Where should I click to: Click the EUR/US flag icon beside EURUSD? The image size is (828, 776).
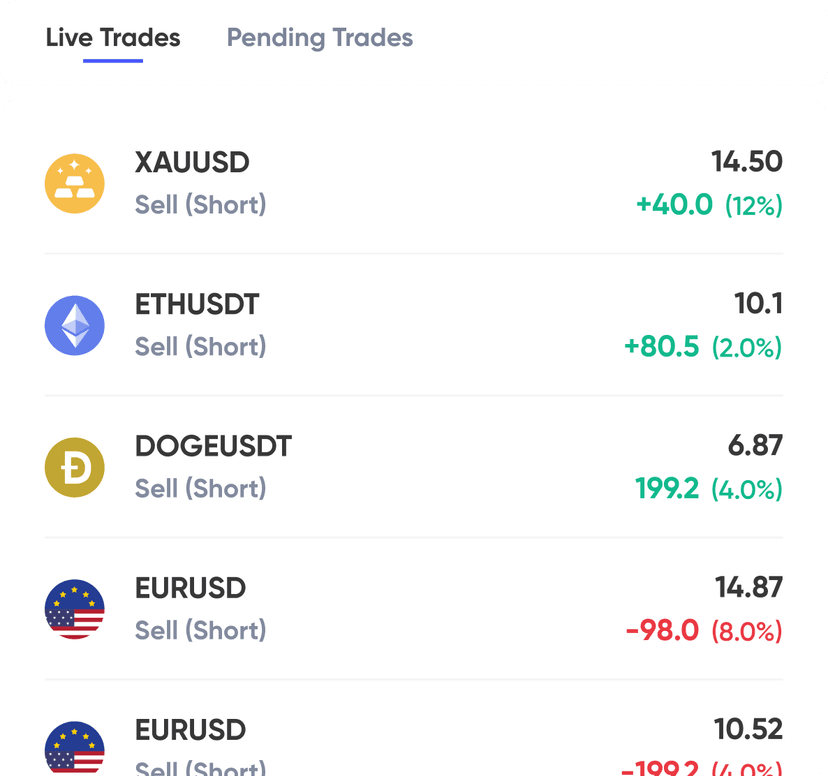tap(74, 609)
